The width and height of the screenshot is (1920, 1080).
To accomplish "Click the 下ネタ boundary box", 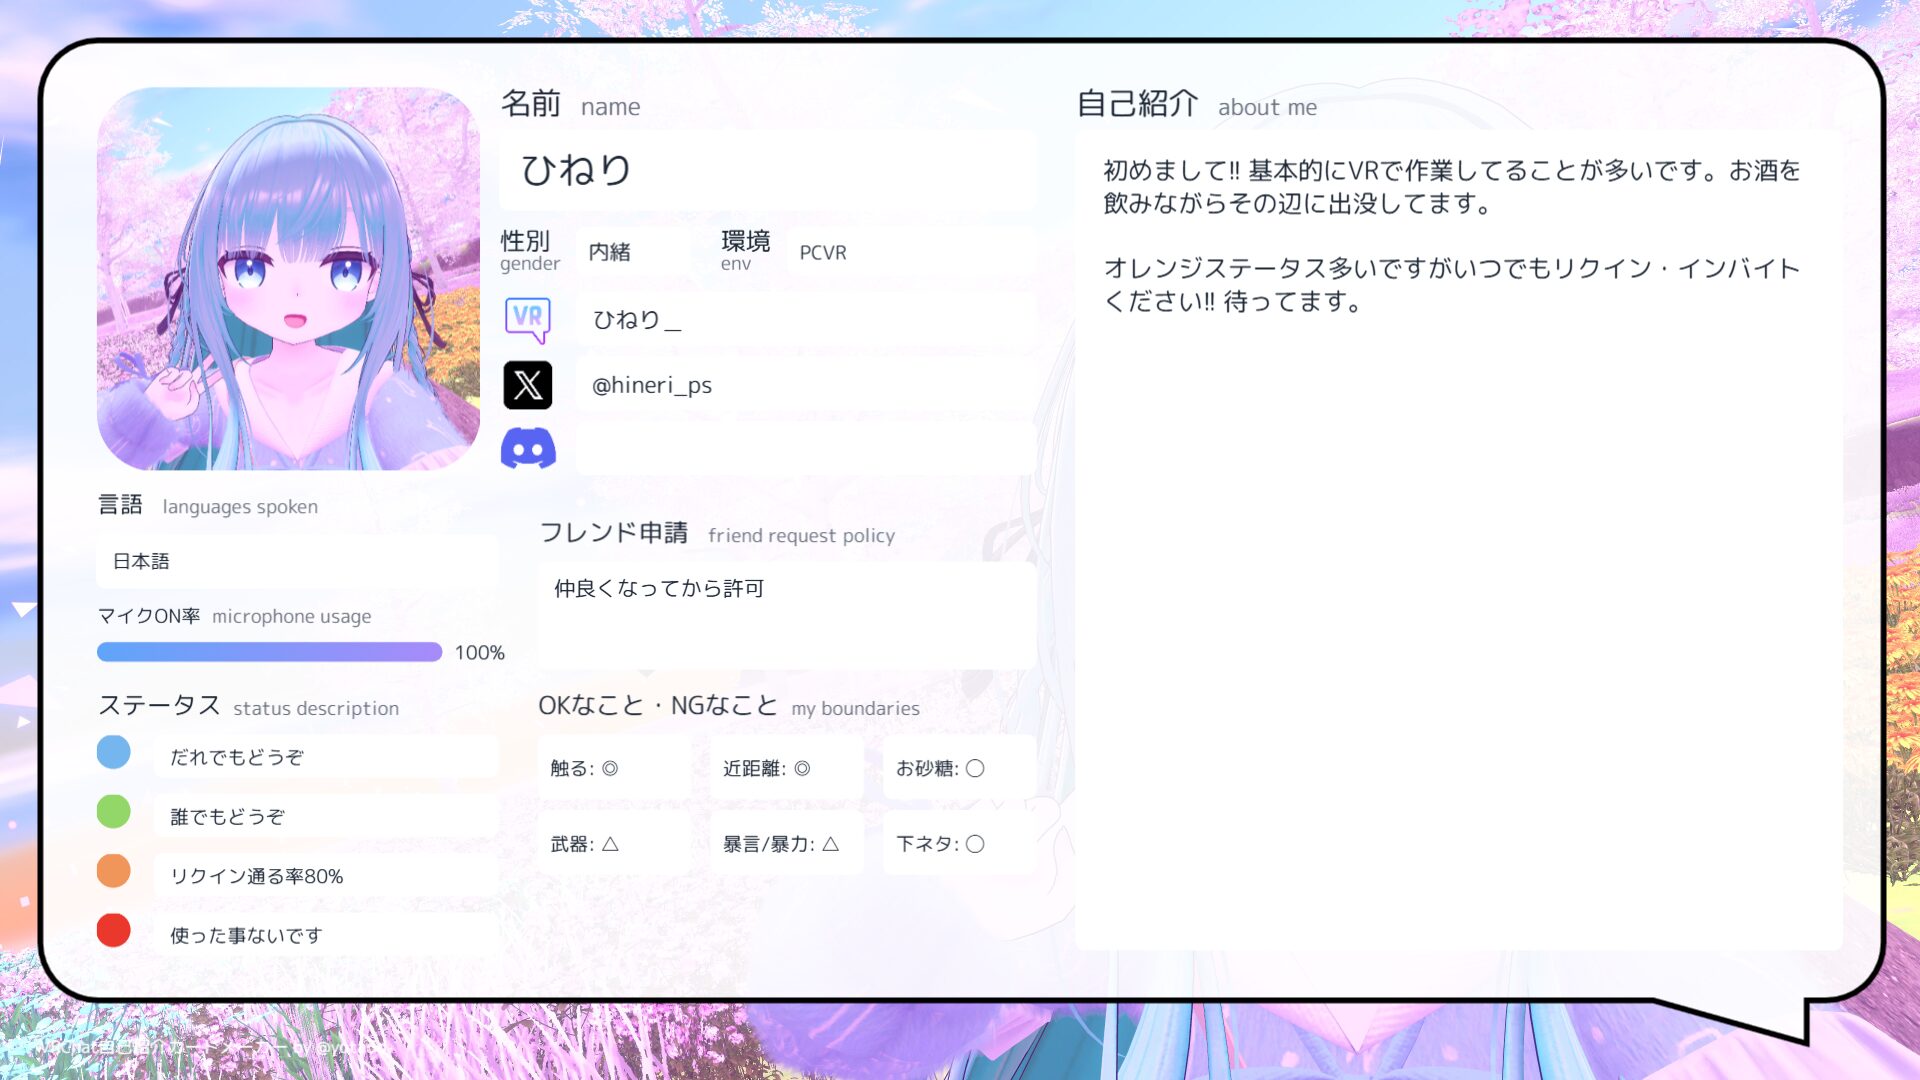I will pyautogui.click(x=958, y=844).
